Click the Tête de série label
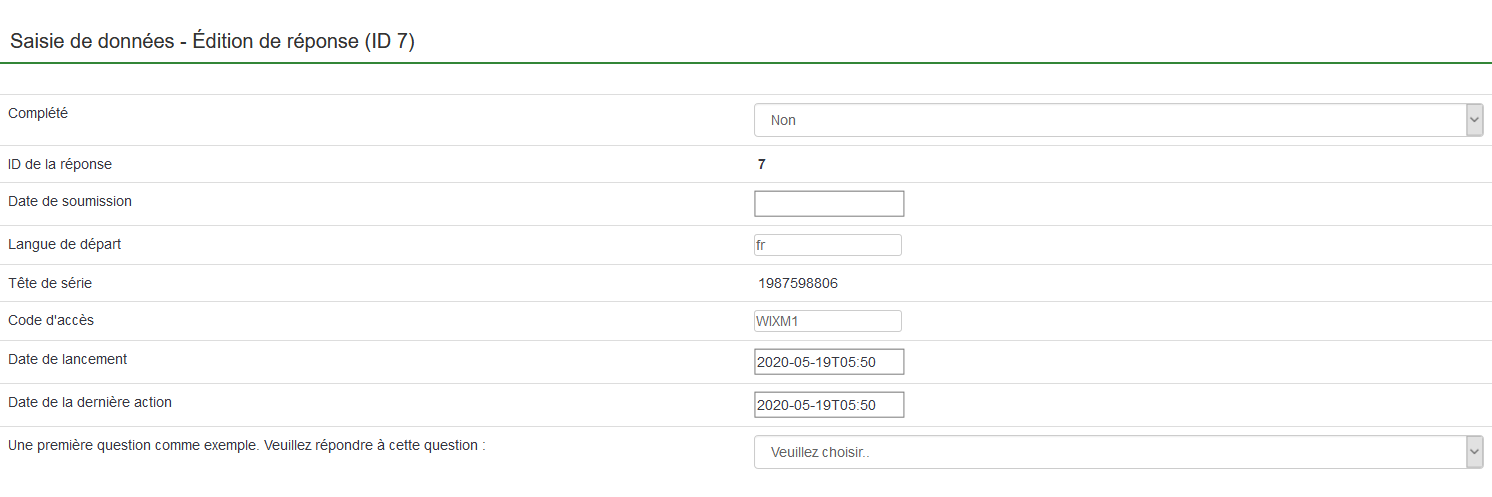The height and width of the screenshot is (497, 1492). click(50, 283)
